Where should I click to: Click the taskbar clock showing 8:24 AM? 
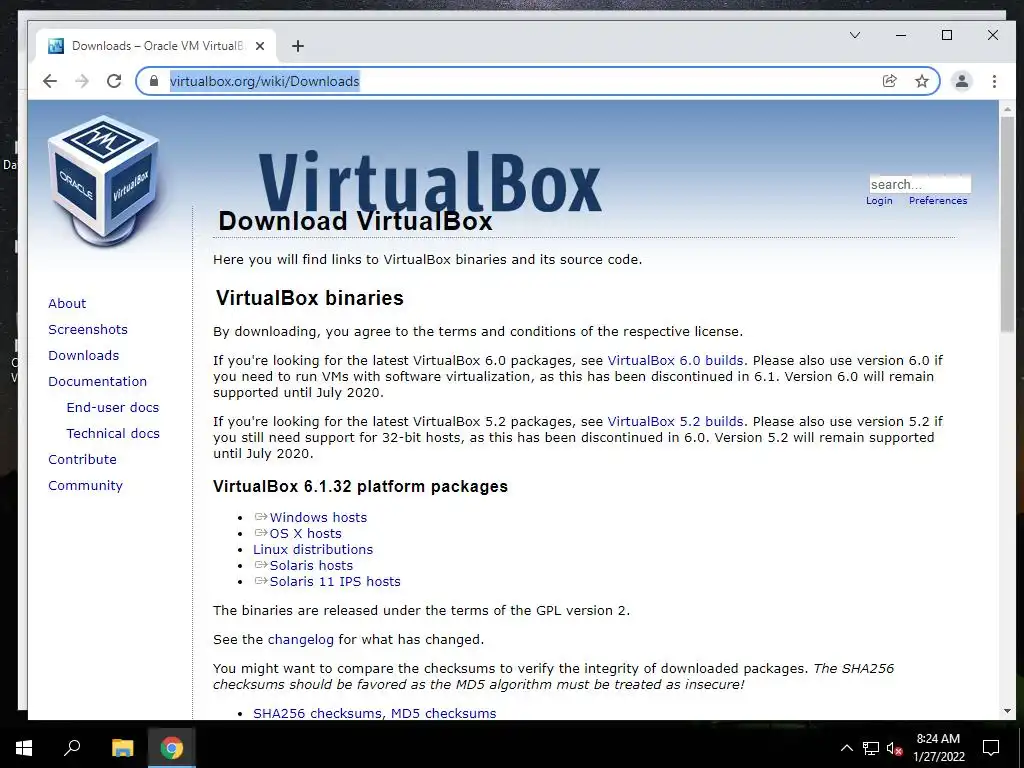pyautogui.click(x=938, y=748)
